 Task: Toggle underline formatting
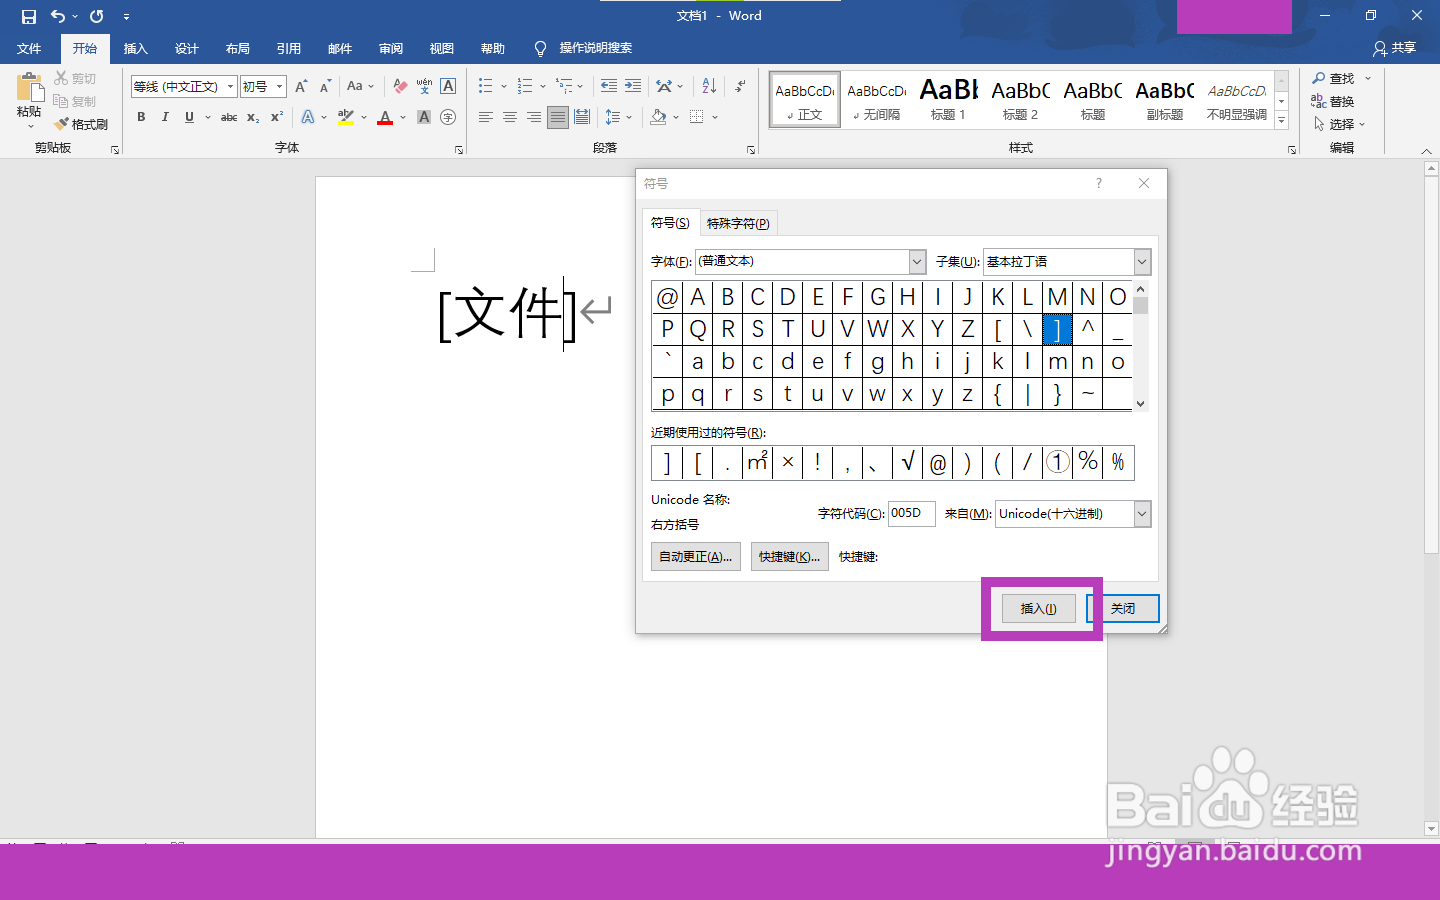coord(189,117)
